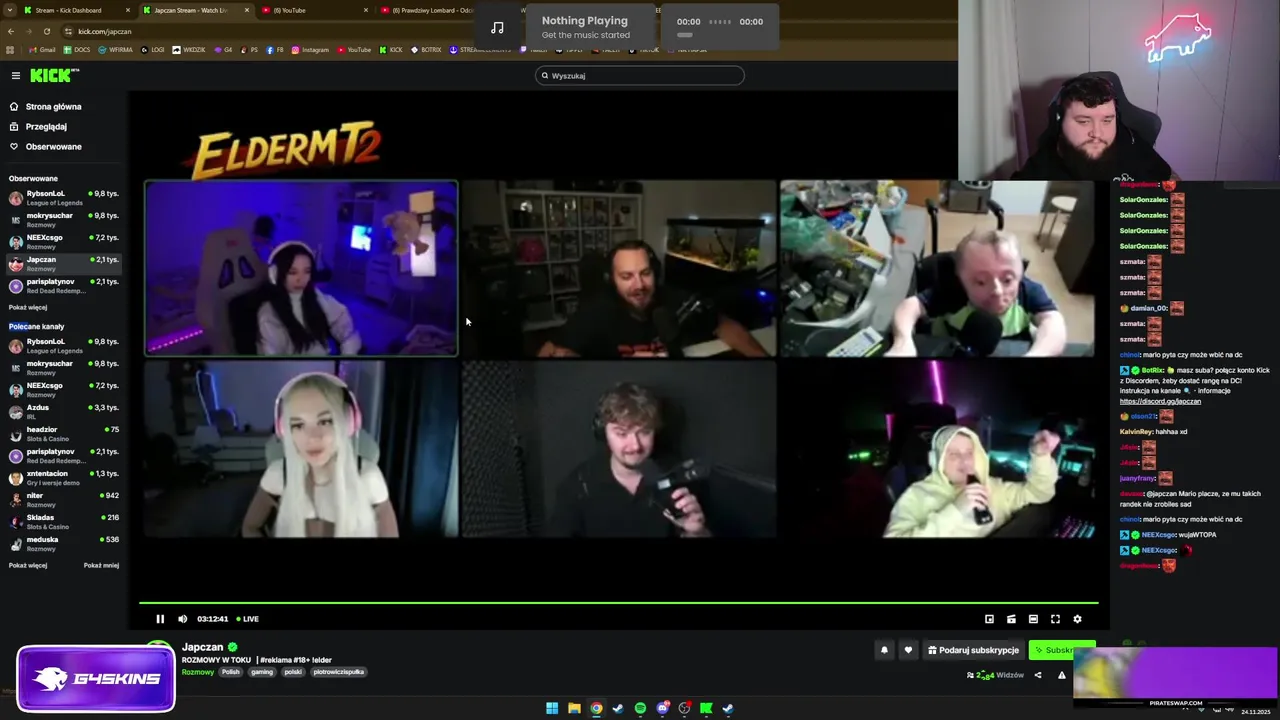Image resolution: width=1280 pixels, height=720 pixels.
Task: Select the gaming tag
Action: [x=262, y=672]
